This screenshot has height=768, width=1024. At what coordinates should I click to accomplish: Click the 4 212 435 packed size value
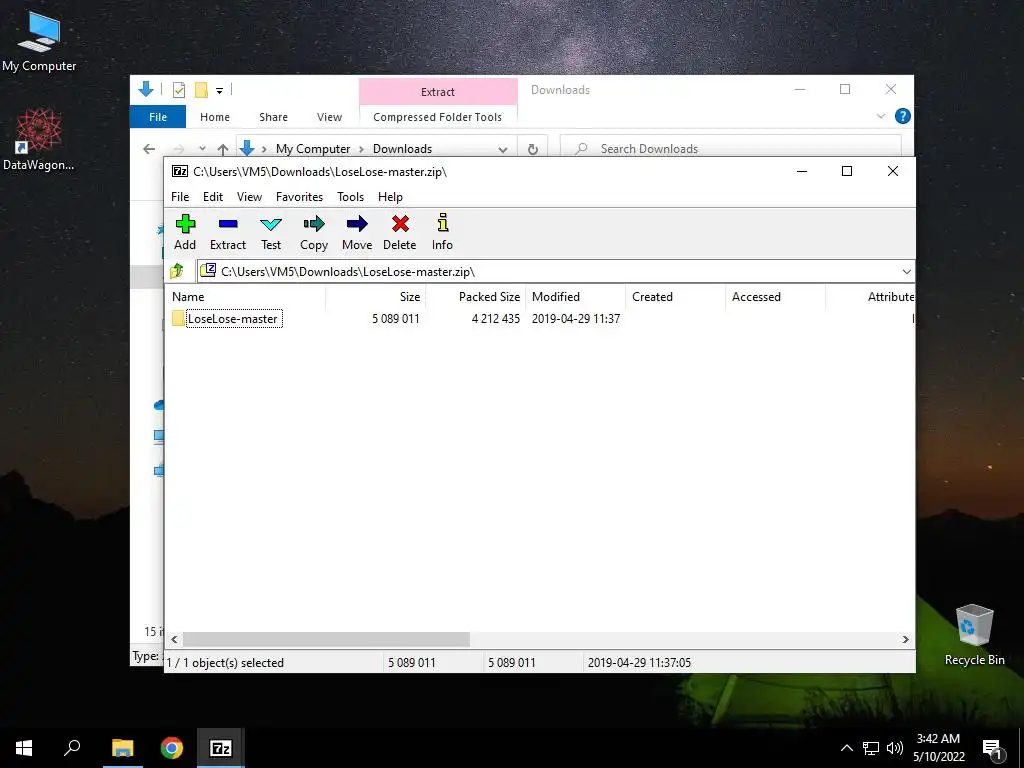point(496,319)
